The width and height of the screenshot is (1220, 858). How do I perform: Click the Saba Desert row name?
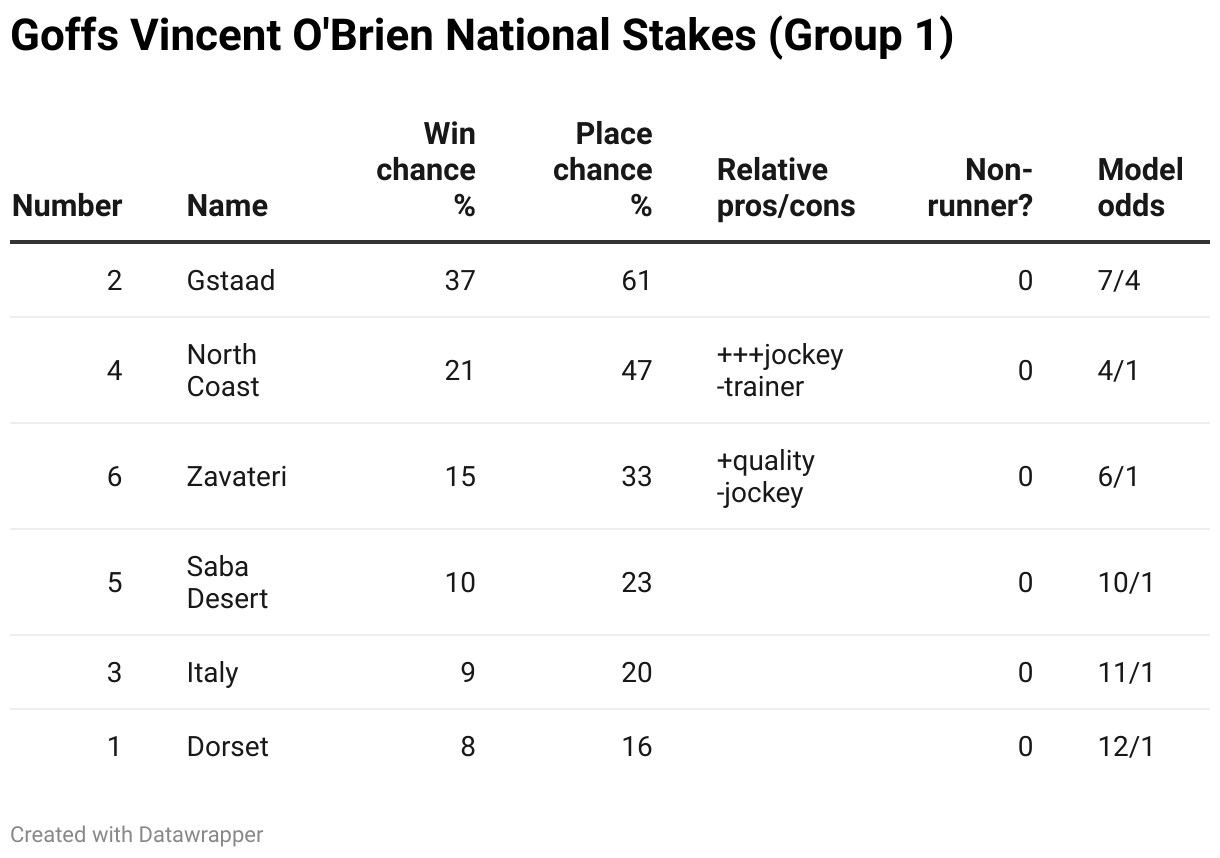[228, 582]
